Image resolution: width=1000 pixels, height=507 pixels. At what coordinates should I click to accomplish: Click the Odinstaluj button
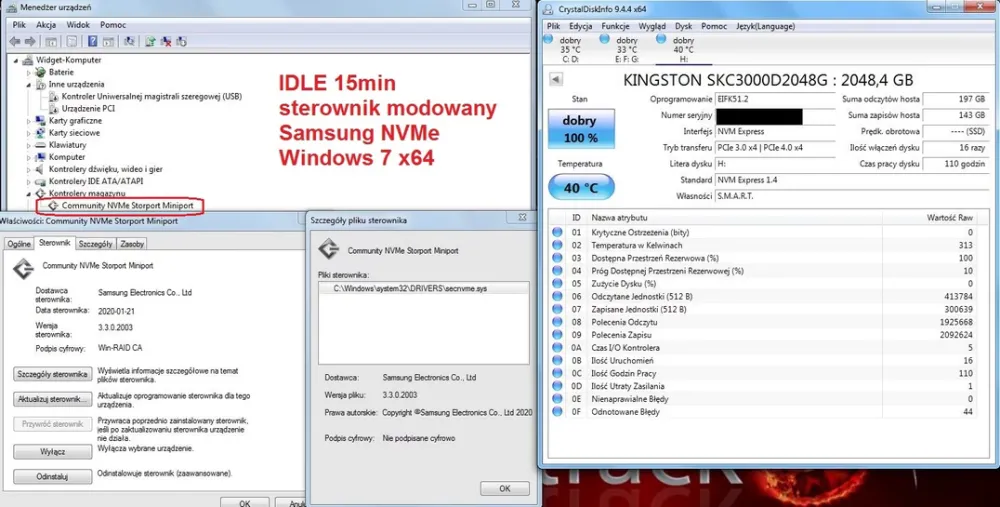point(51,477)
